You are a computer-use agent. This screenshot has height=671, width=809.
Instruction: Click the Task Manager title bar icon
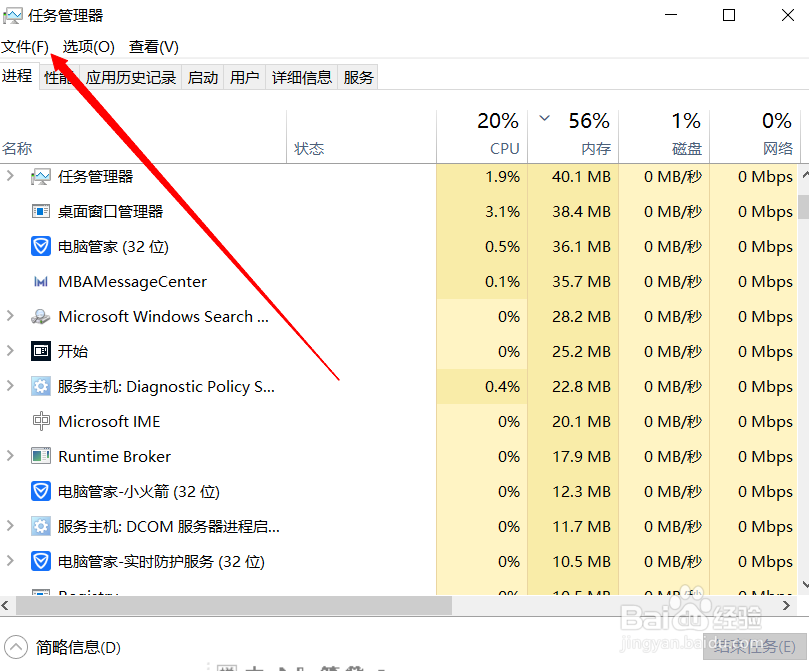(12, 15)
